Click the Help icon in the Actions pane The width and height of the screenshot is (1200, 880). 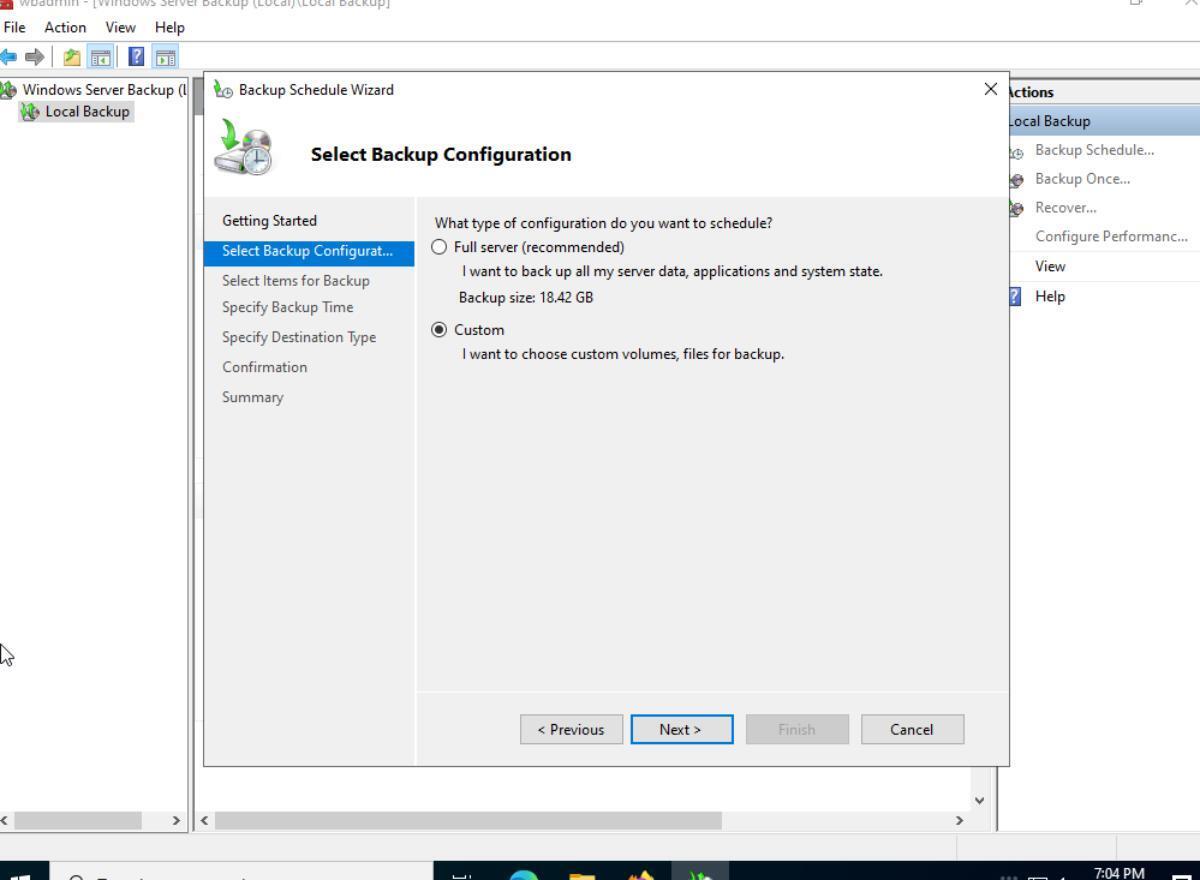[x=1016, y=297]
